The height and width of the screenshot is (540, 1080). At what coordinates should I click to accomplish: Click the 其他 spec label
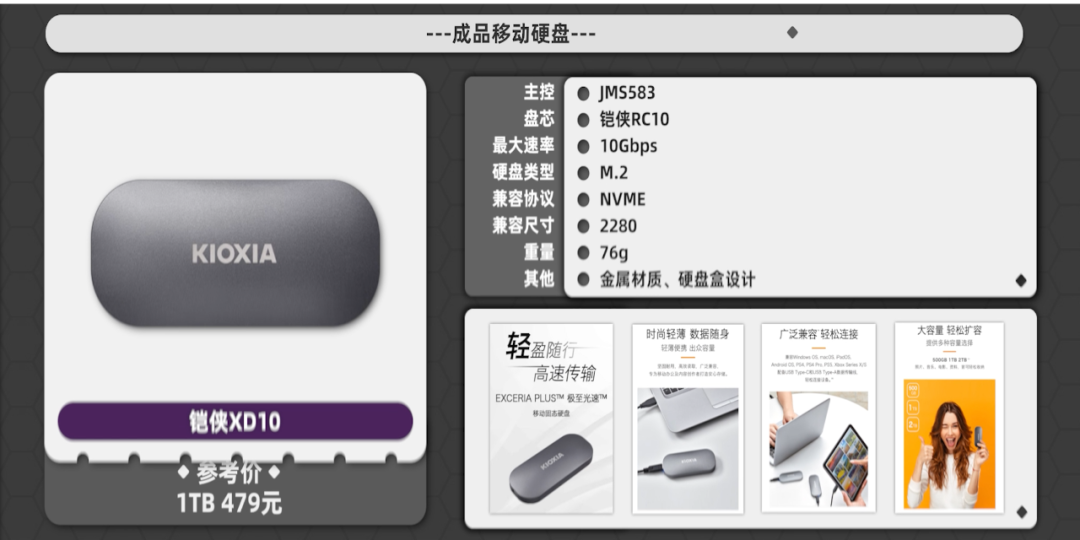coord(539,280)
